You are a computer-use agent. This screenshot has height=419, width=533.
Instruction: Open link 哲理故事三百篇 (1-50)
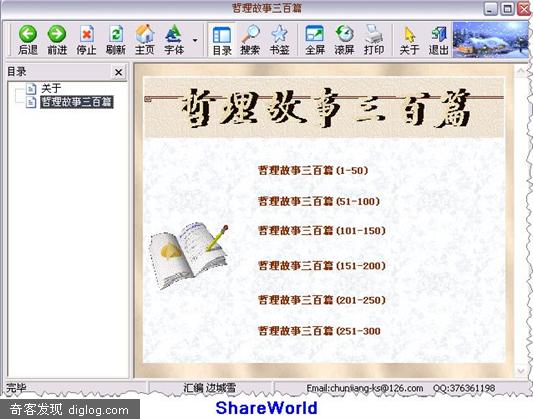(313, 171)
